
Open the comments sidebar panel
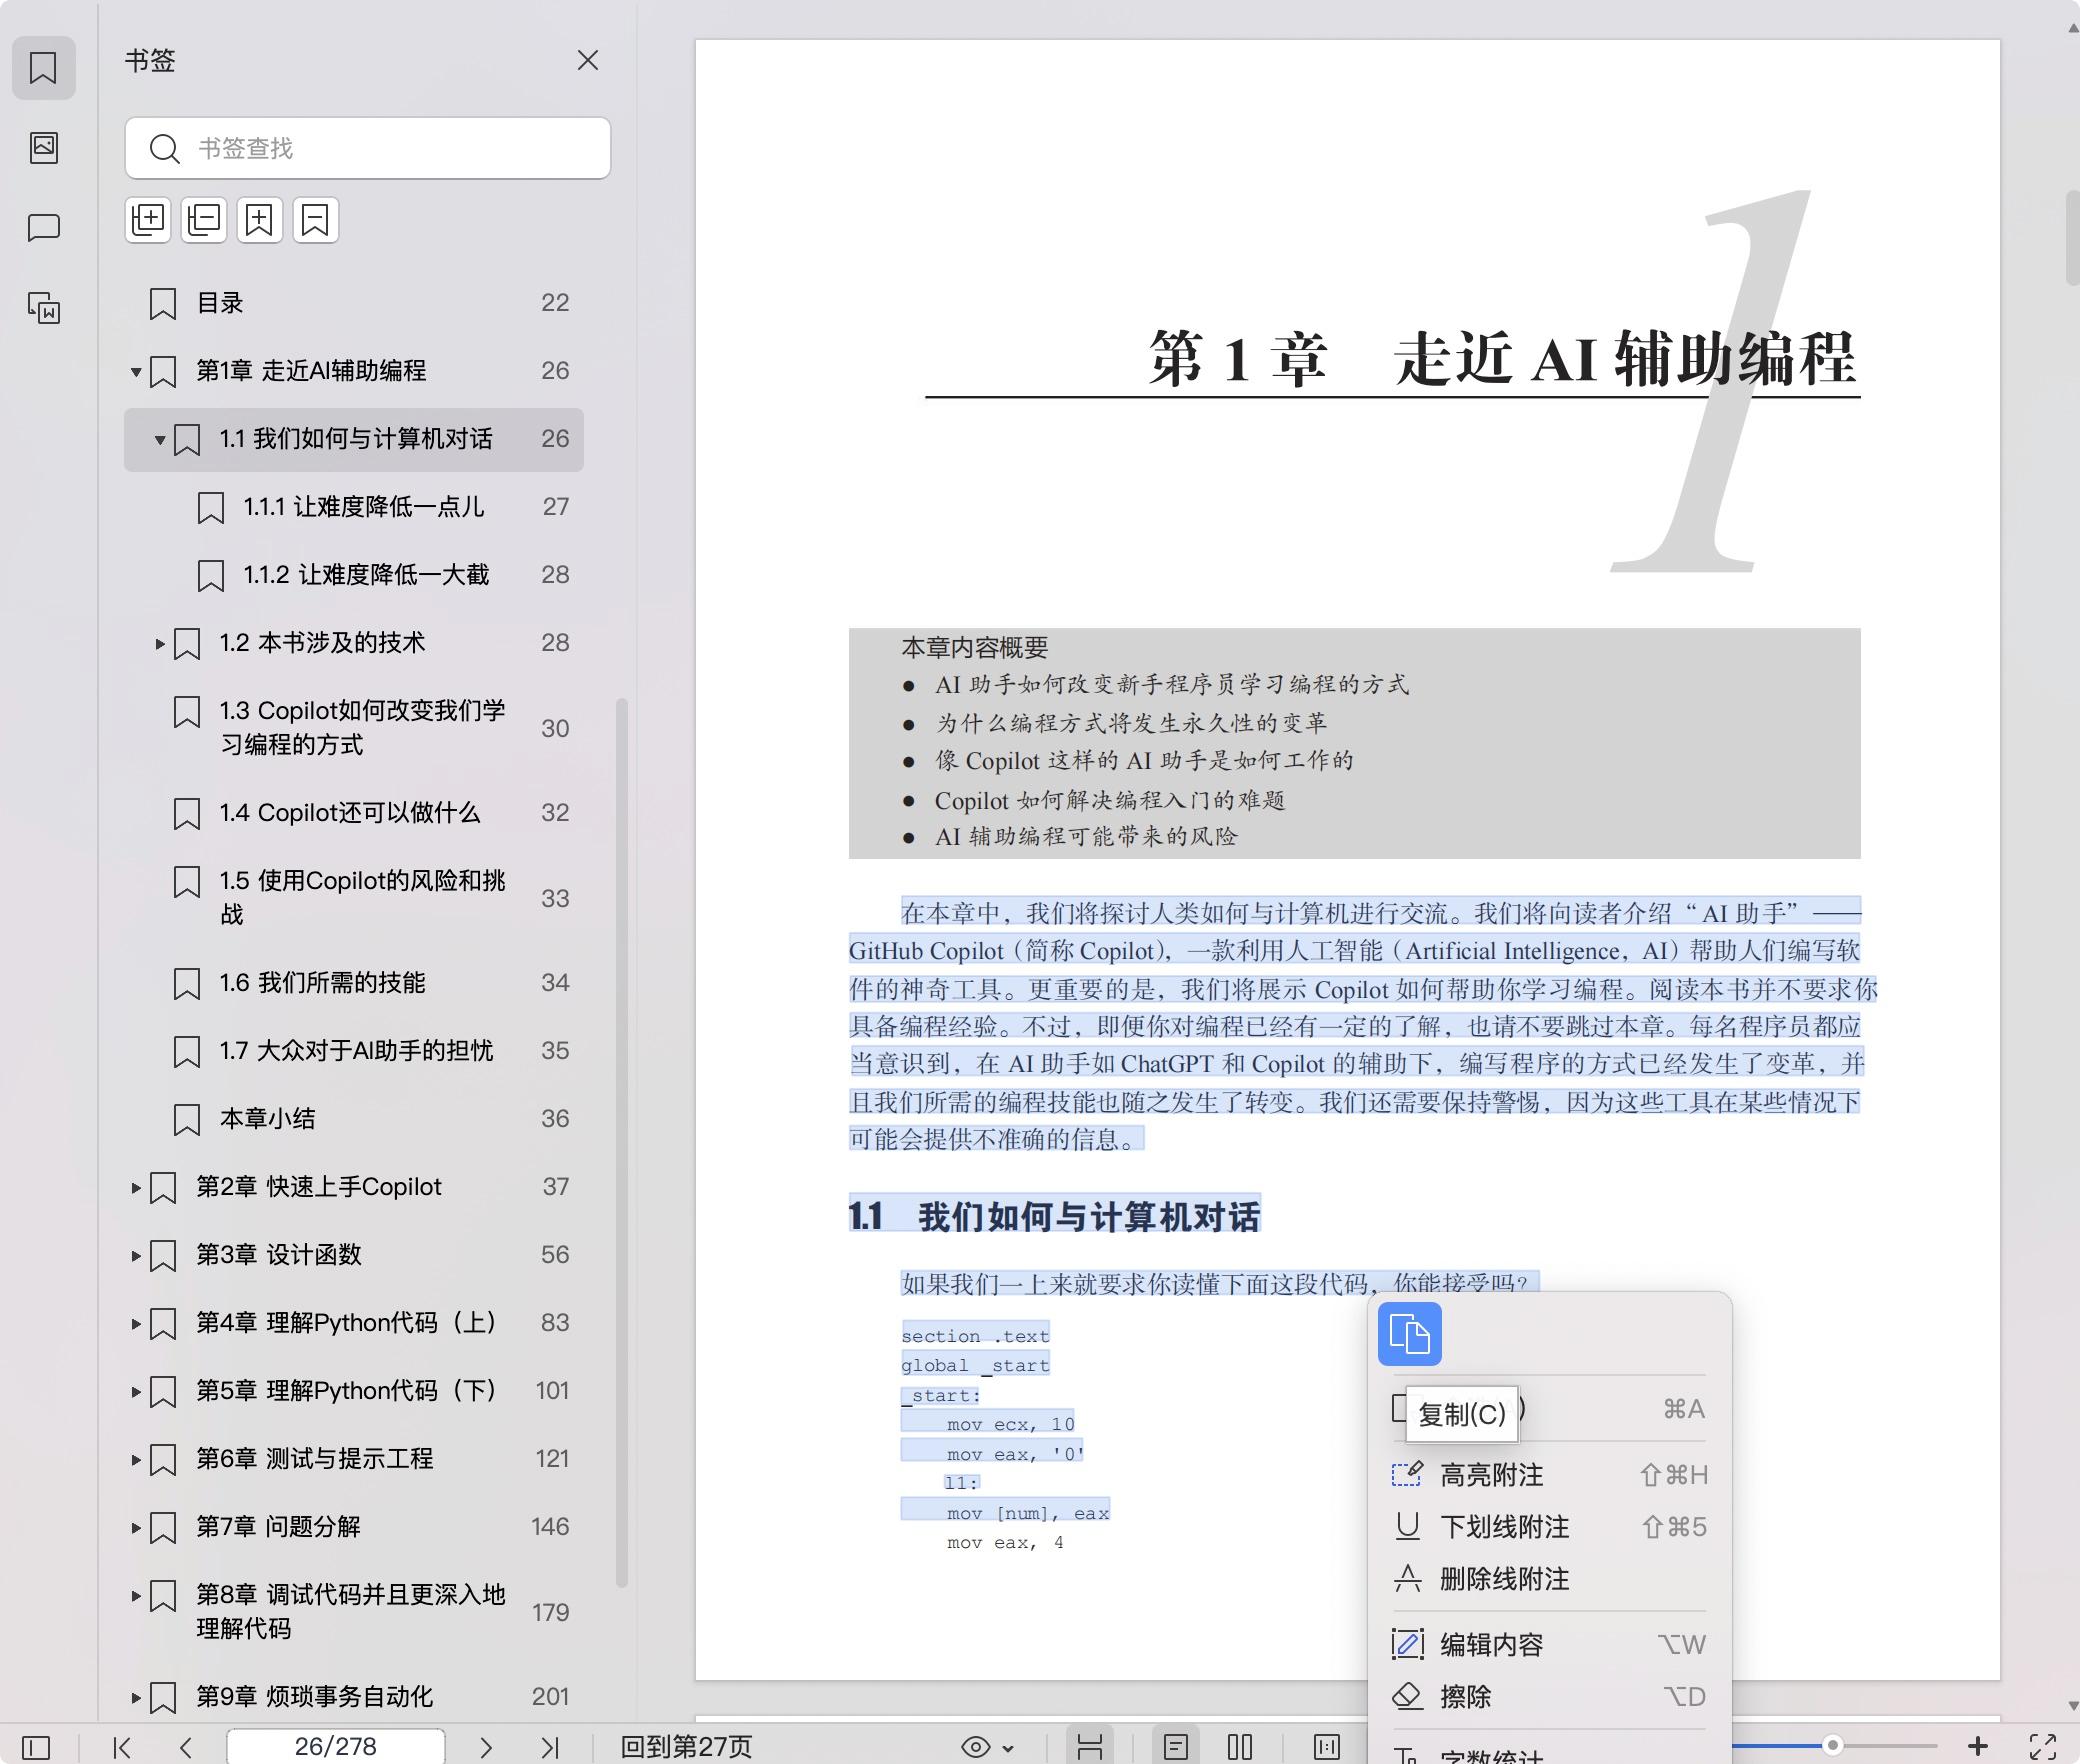click(x=43, y=227)
